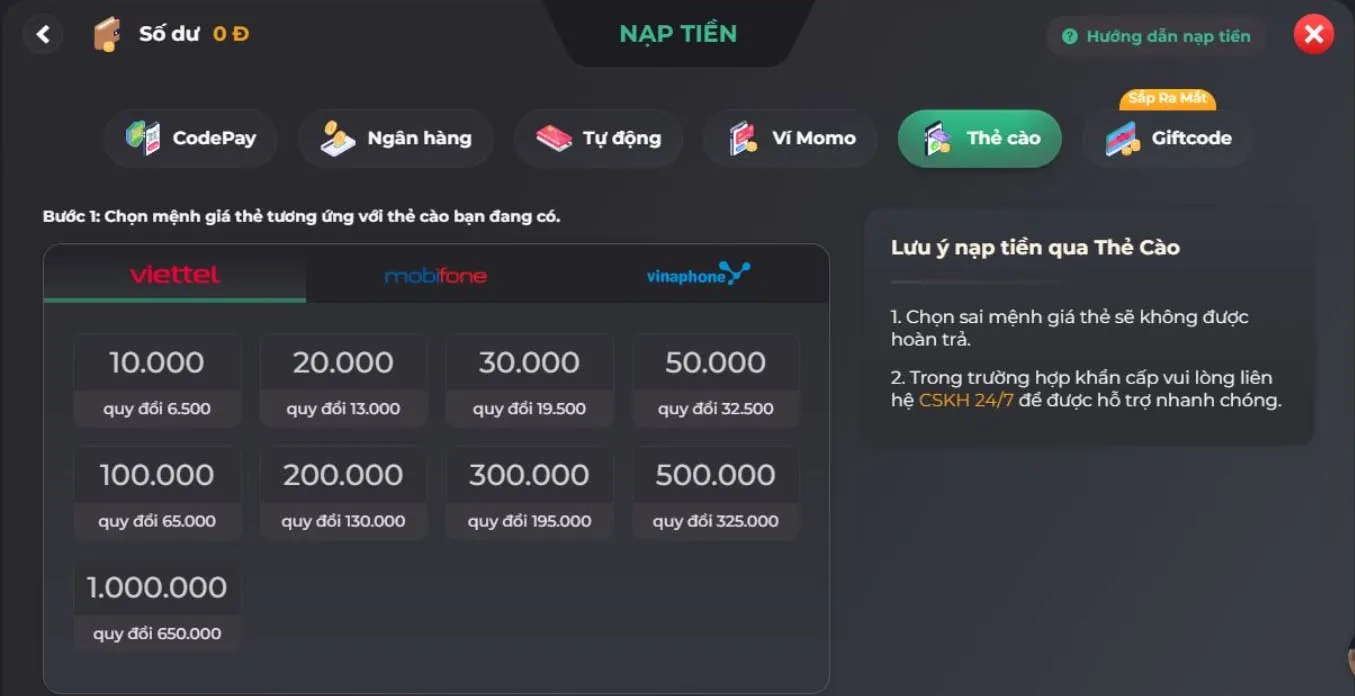Switch to the Mobifone carrier tab
Viewport: 1355px width, 696px height.
coord(436,275)
